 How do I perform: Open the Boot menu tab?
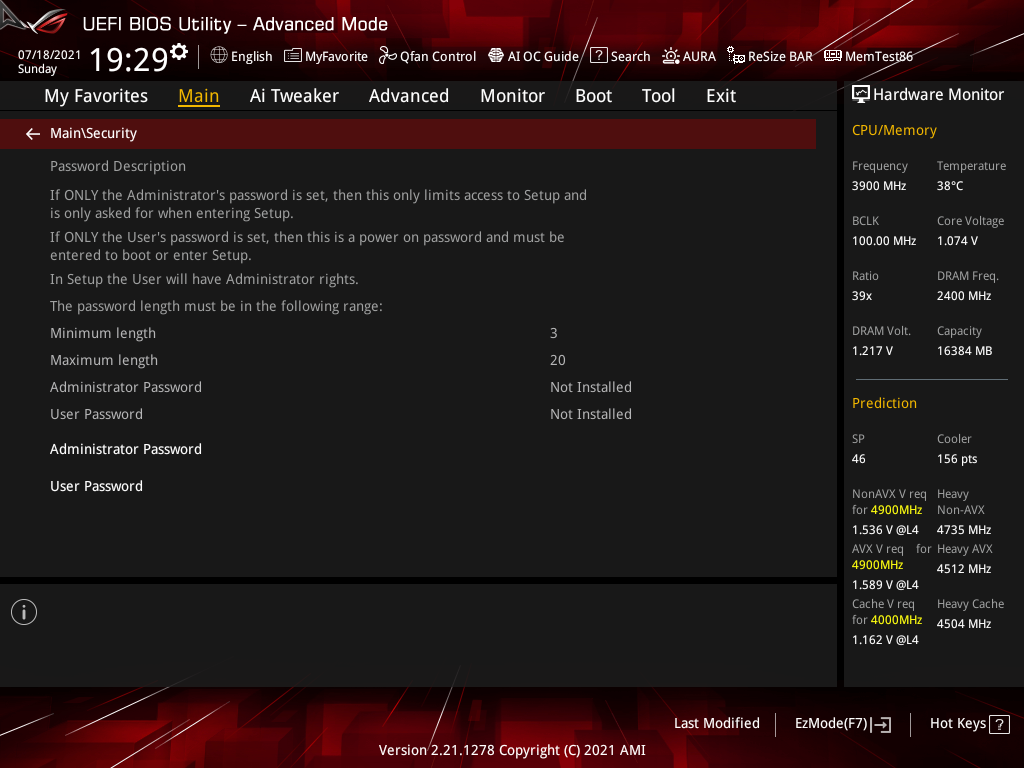tap(593, 95)
